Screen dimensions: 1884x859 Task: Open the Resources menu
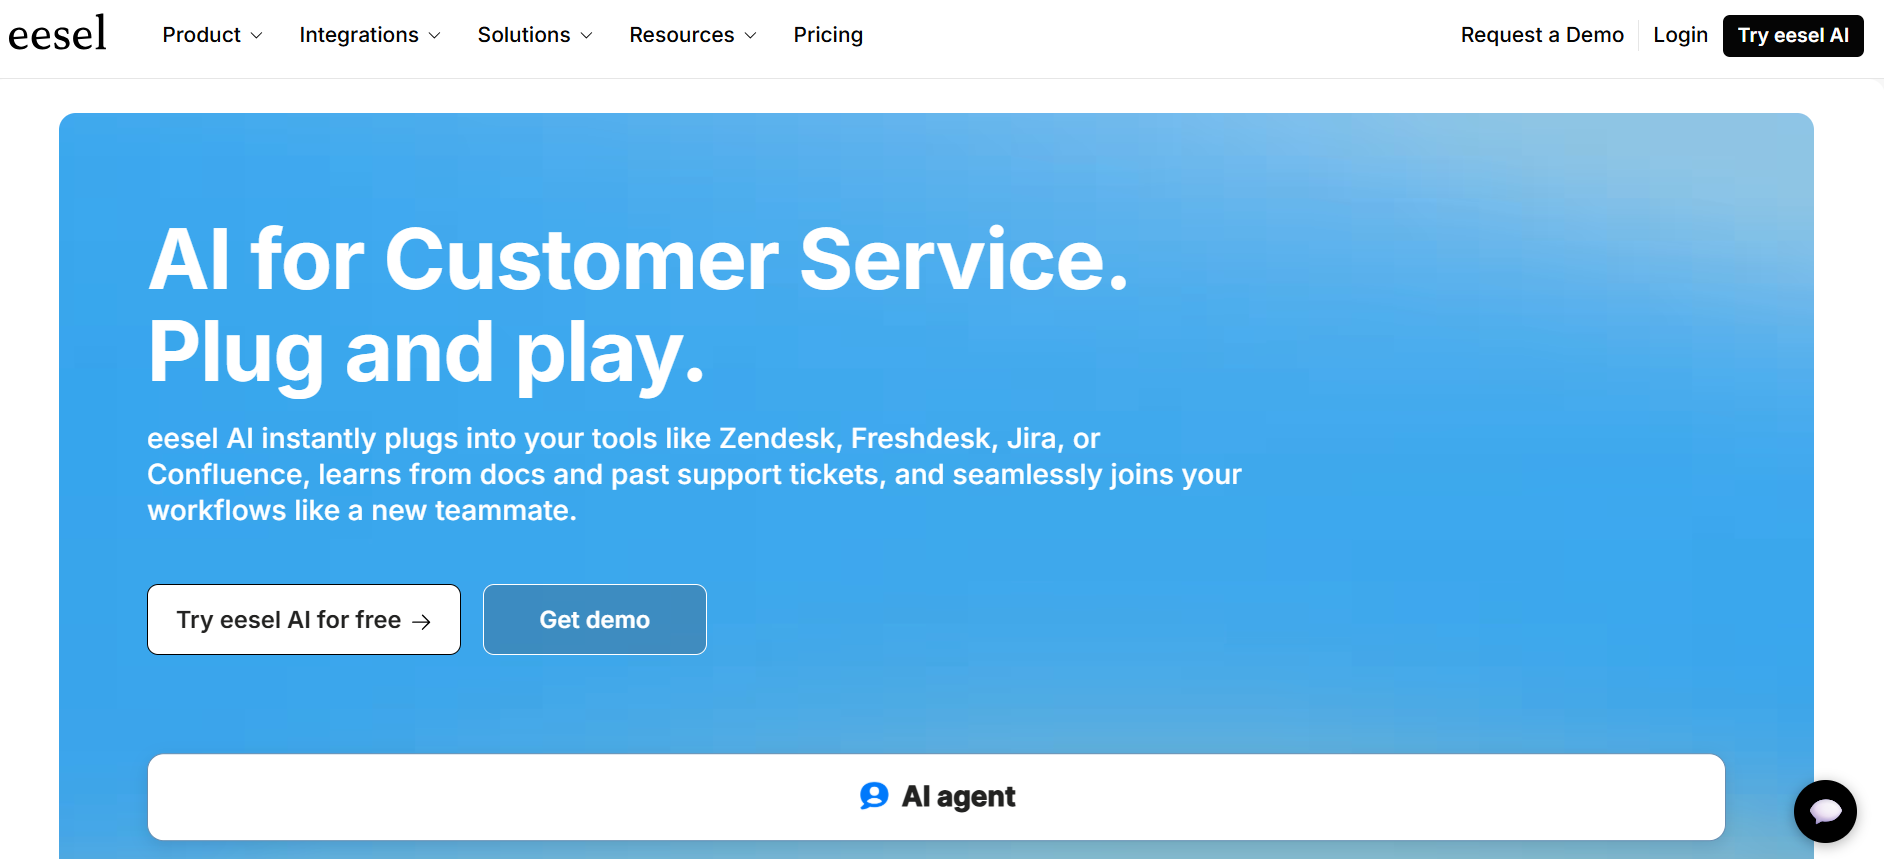[693, 35]
